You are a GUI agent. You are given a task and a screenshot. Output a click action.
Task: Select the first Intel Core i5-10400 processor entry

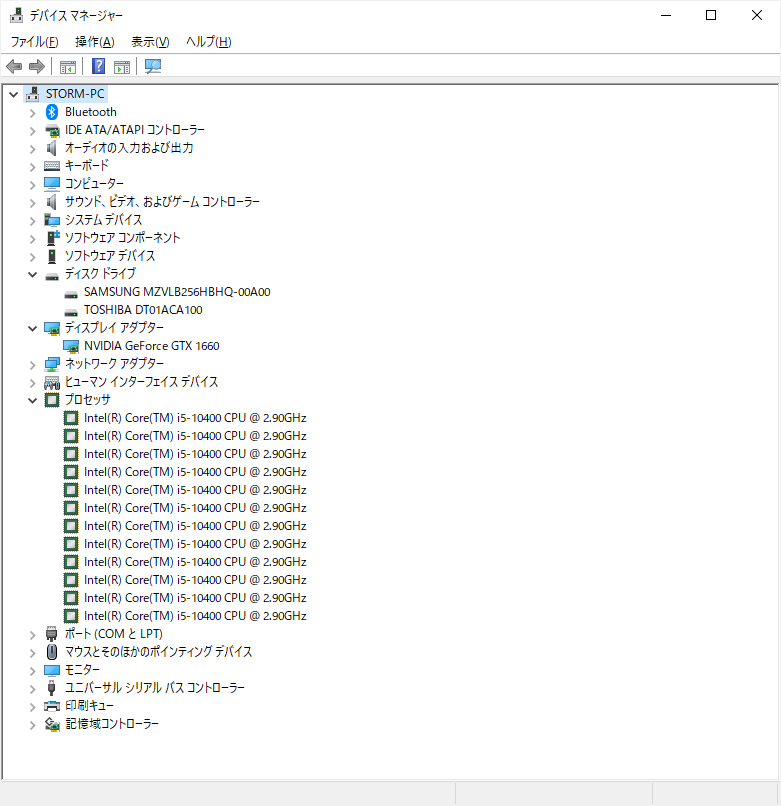click(x=195, y=418)
